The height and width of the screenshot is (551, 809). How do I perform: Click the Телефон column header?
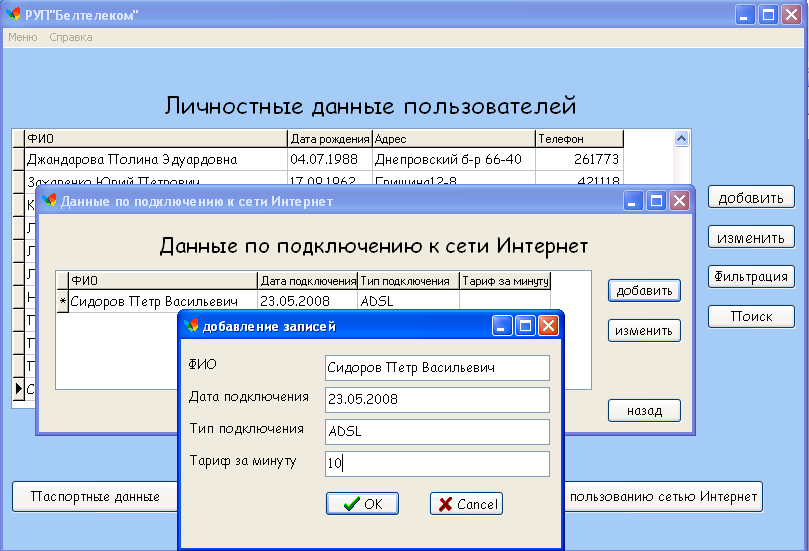579,139
